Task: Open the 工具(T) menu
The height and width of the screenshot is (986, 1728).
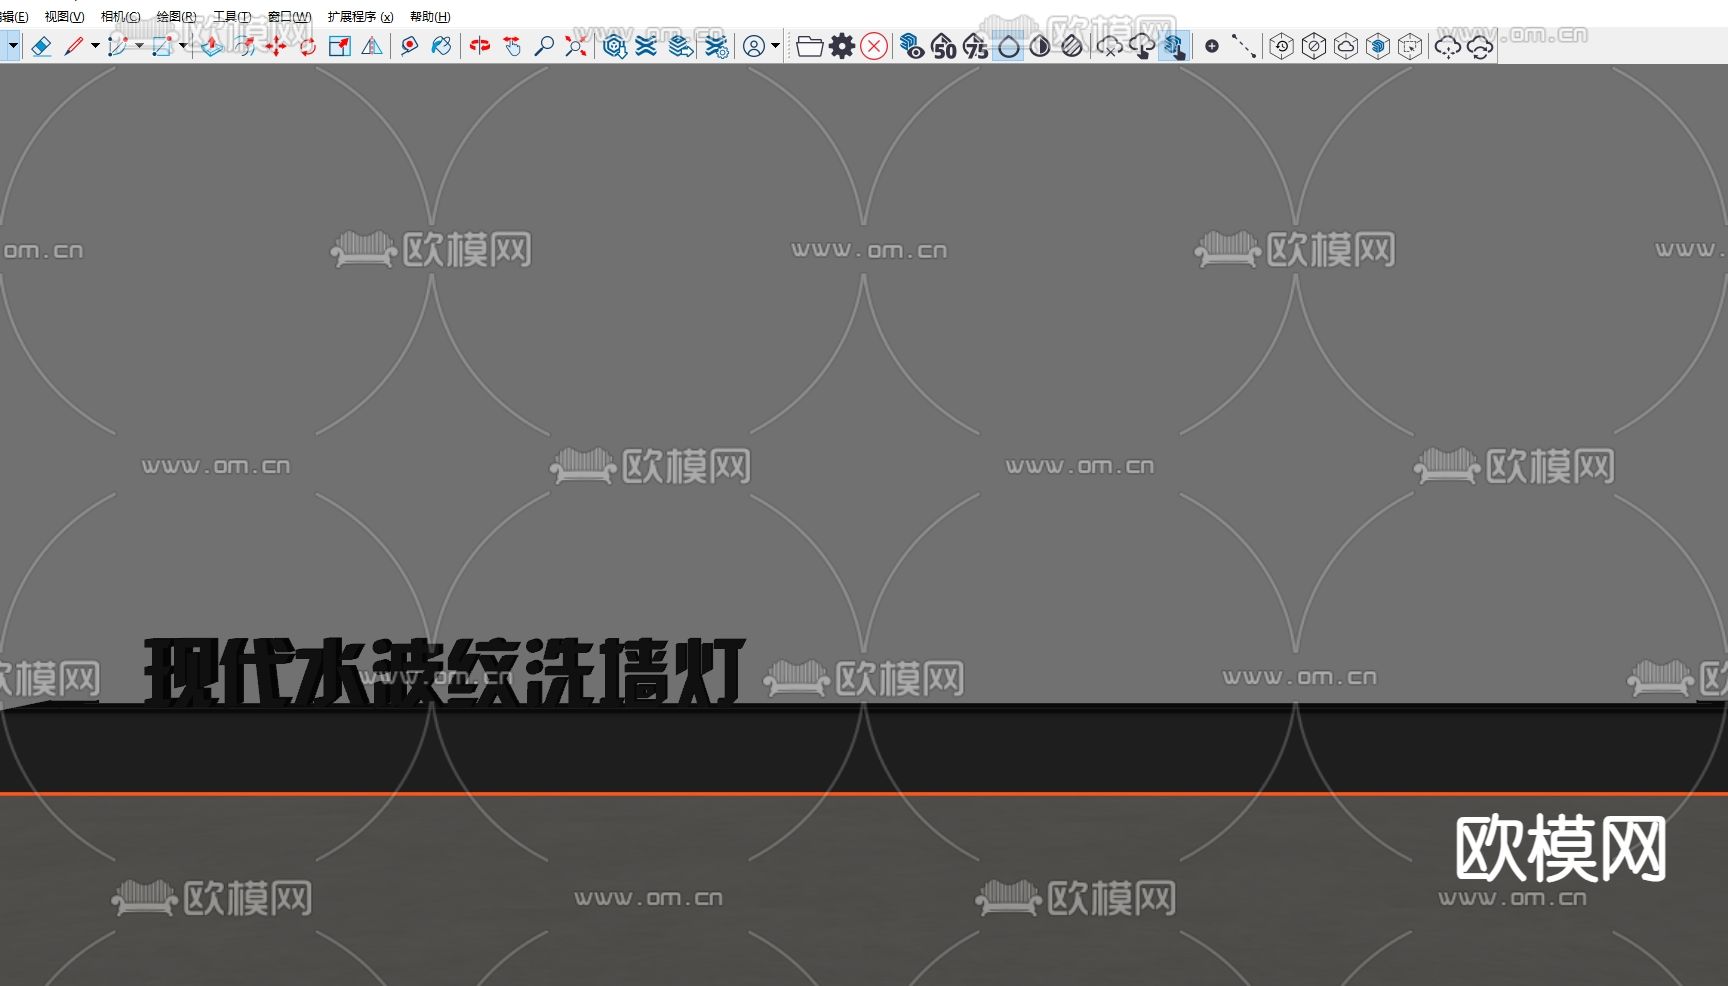Action: point(232,17)
